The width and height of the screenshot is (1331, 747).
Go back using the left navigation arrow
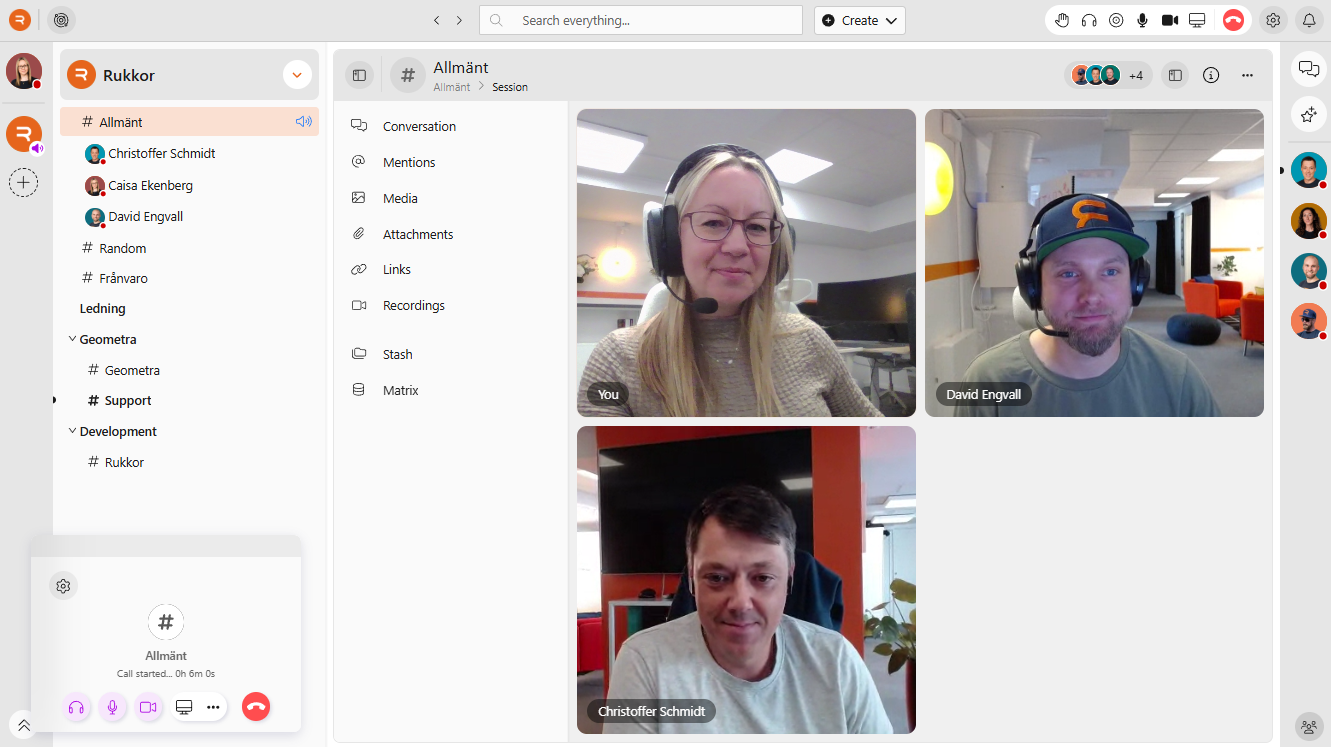click(437, 20)
